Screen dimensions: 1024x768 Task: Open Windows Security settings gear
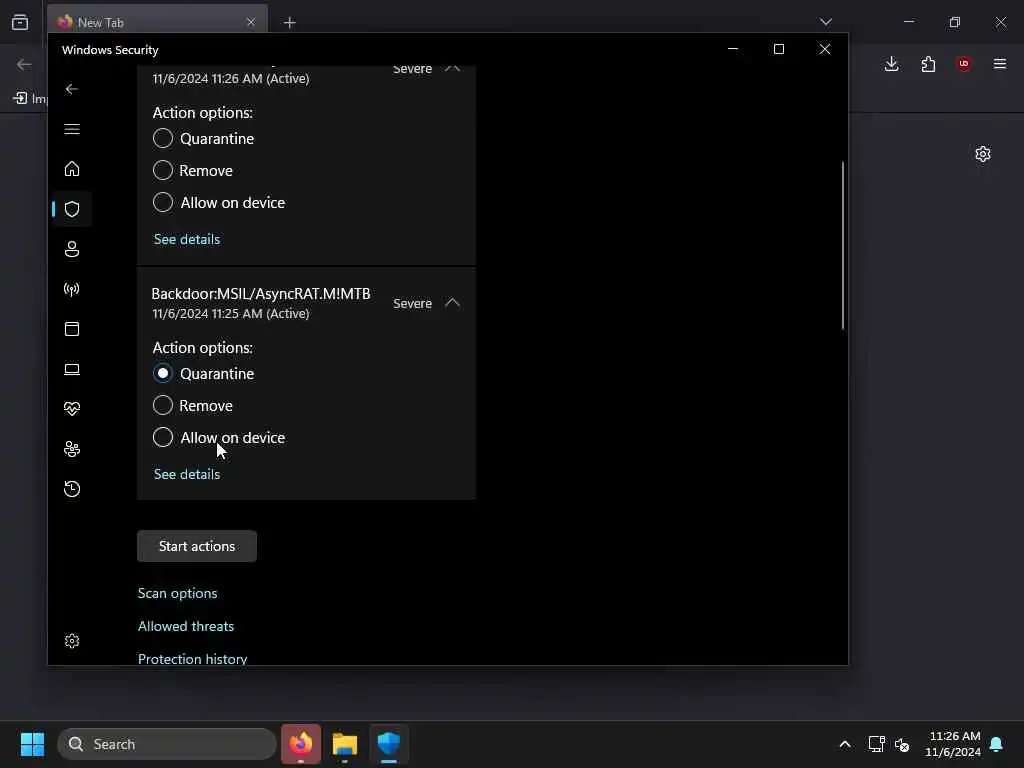[x=72, y=641]
